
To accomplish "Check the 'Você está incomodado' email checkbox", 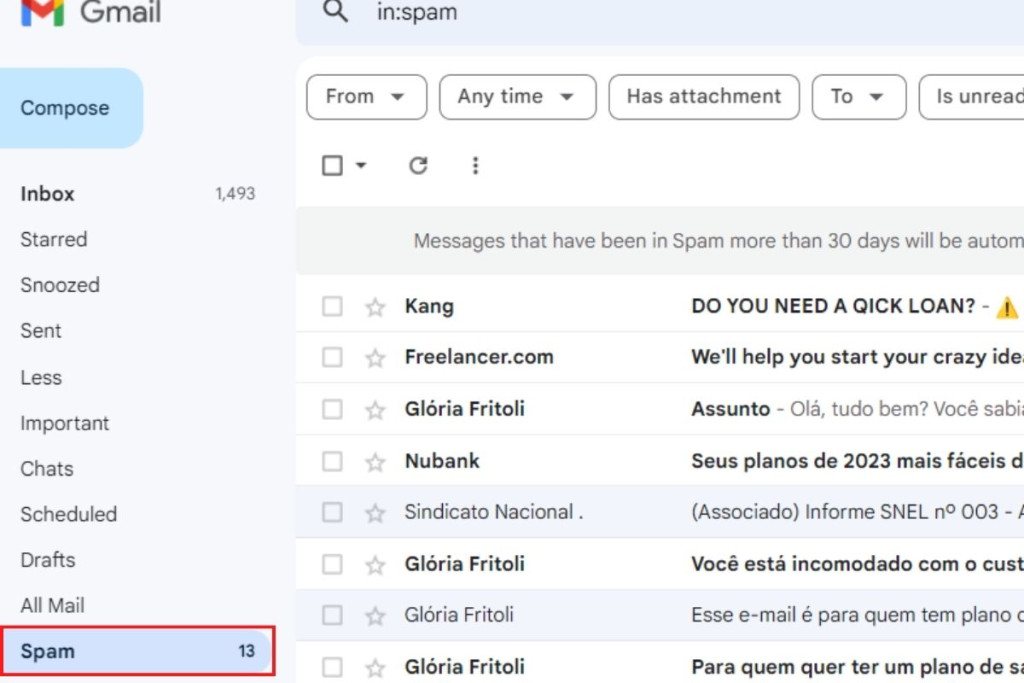I will click(332, 564).
